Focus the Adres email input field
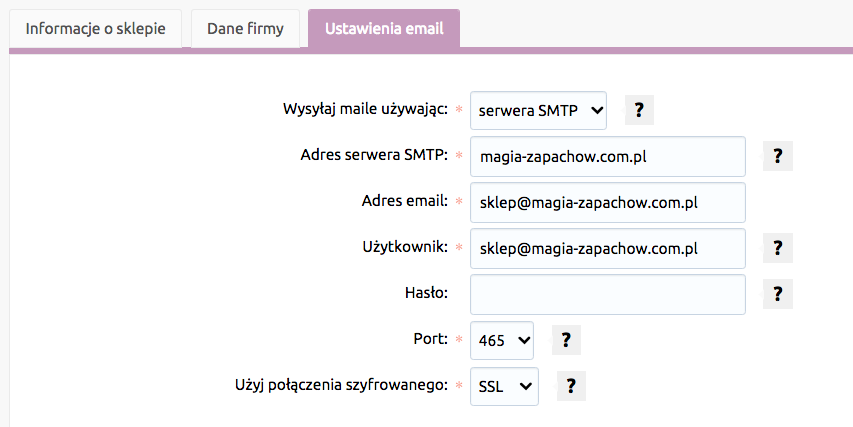Screen dimensions: 853x427 (x=608, y=202)
